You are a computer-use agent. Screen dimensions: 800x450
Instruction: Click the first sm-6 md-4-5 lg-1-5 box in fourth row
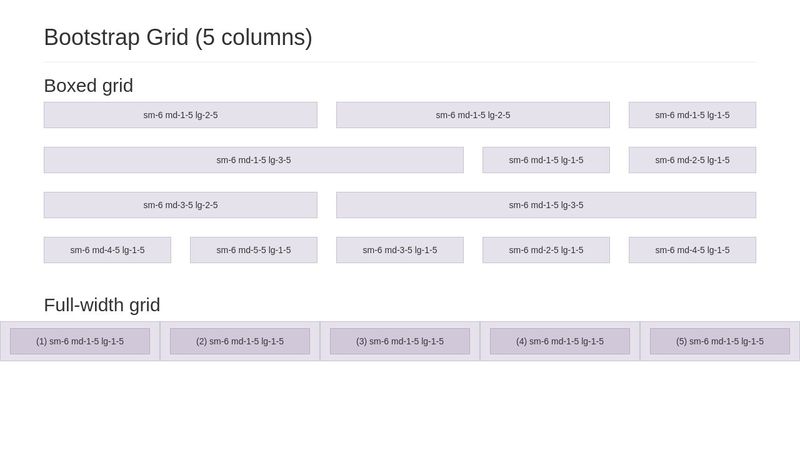[x=108, y=250]
